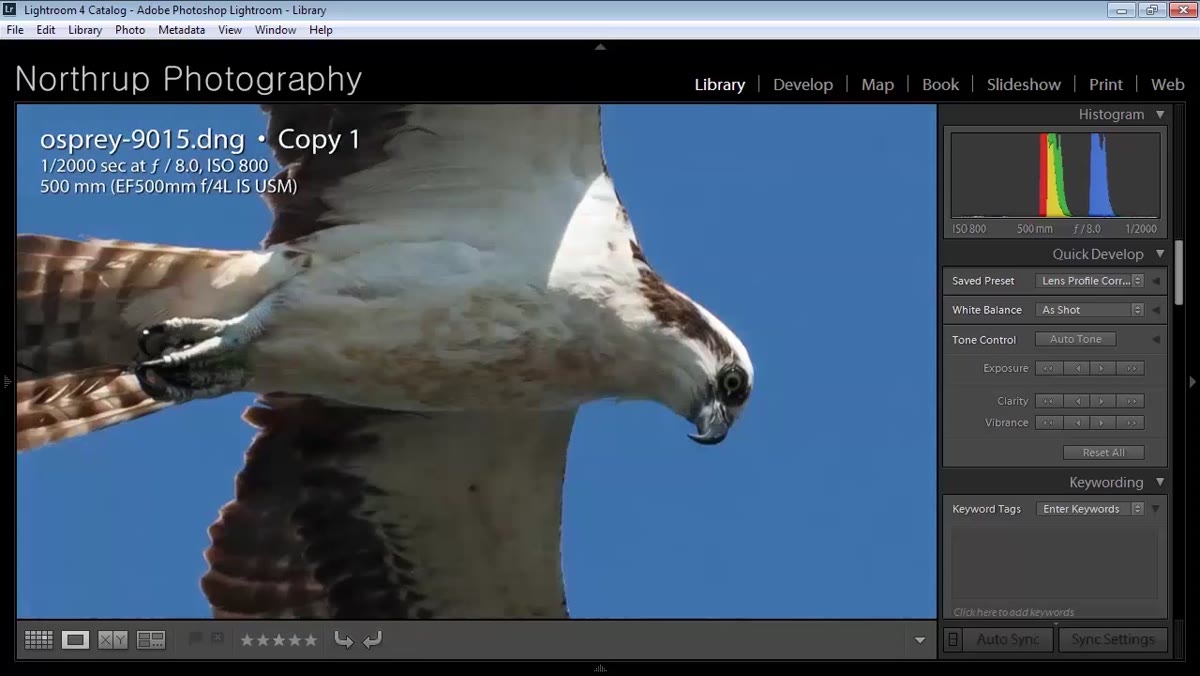Hide the right panel with the edge arrow
The height and width of the screenshot is (676, 1200).
point(1193,381)
